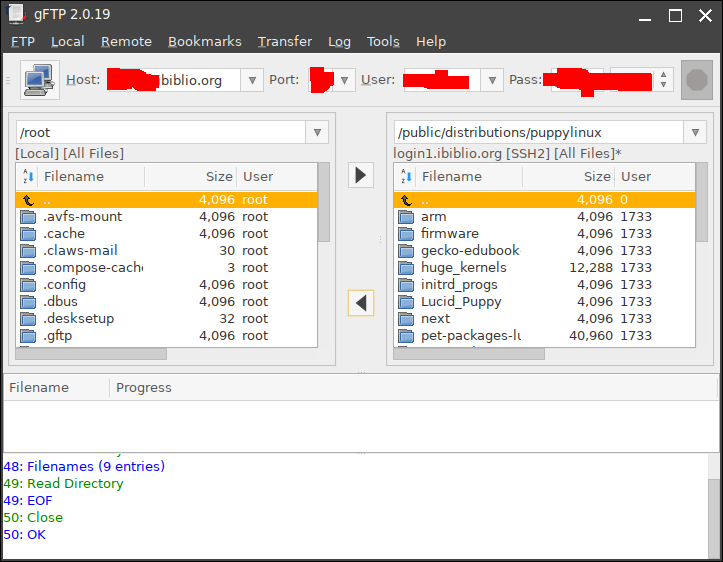Open remote path history dropdown
This screenshot has width=723, height=562.
point(695,132)
